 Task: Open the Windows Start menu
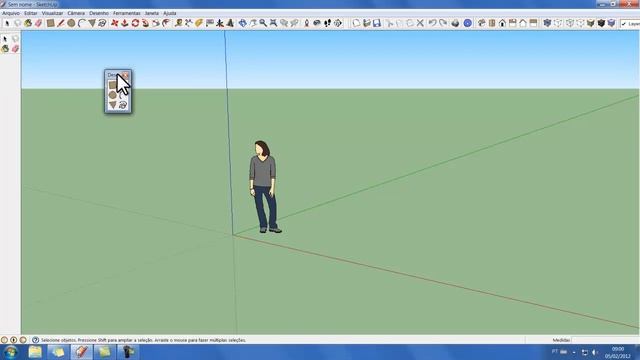click(x=11, y=352)
